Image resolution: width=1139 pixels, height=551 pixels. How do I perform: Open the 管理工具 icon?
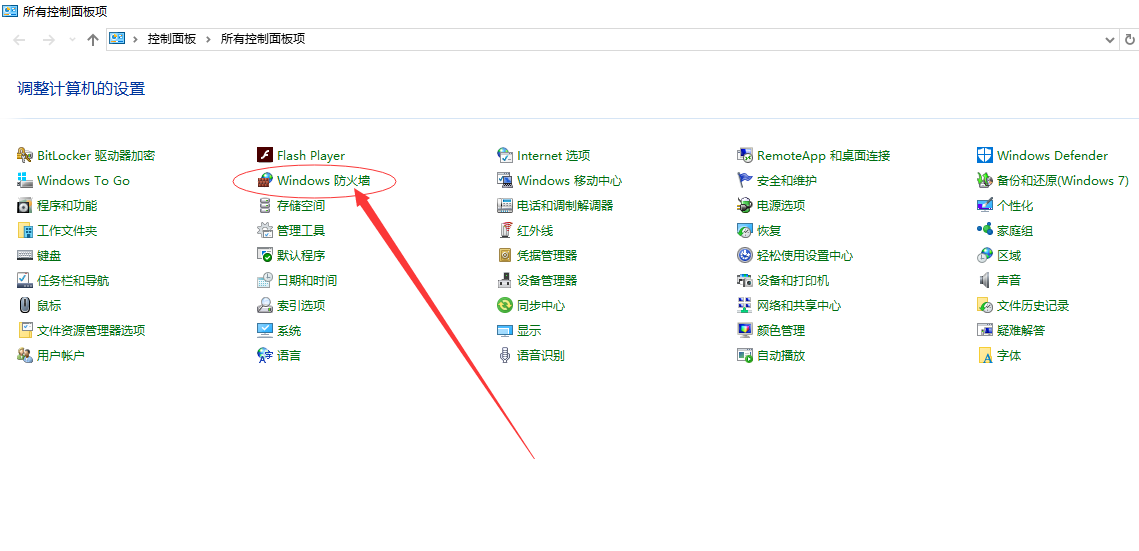[264, 231]
